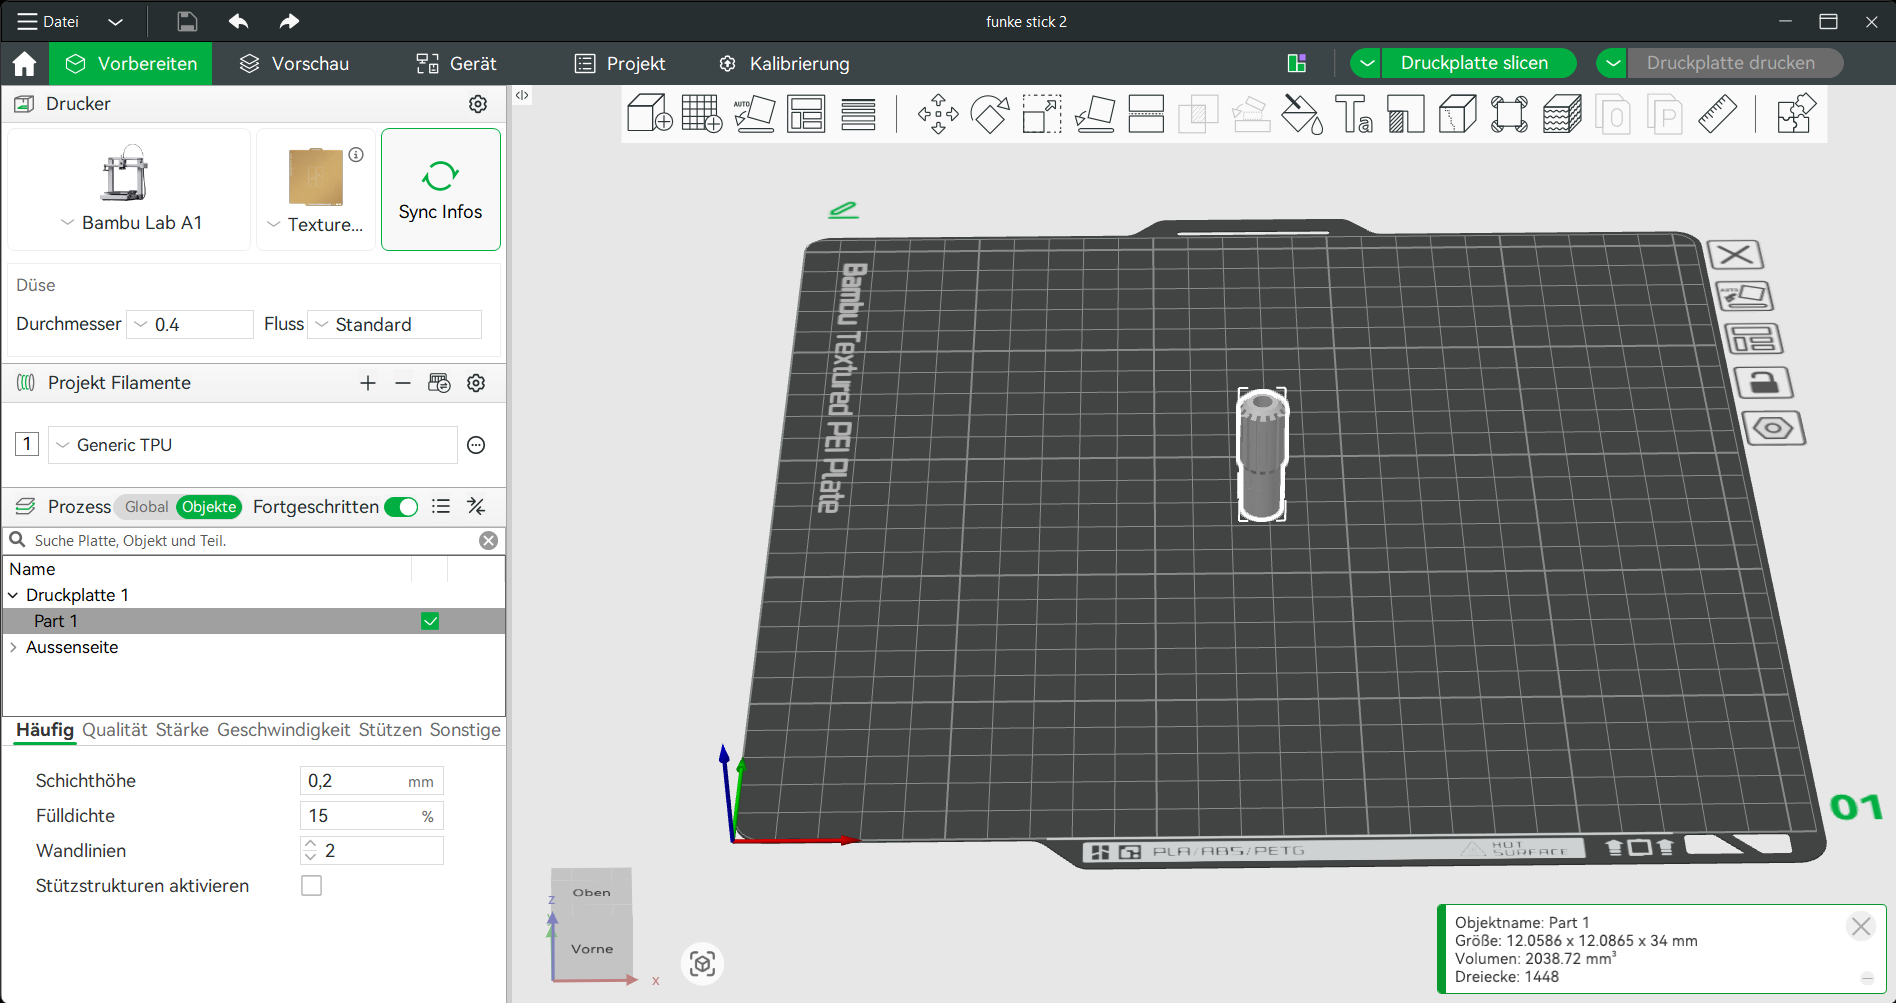Viewport: 1896px width, 1003px height.
Task: Open the Fluss Standard dropdown
Action: point(395,325)
